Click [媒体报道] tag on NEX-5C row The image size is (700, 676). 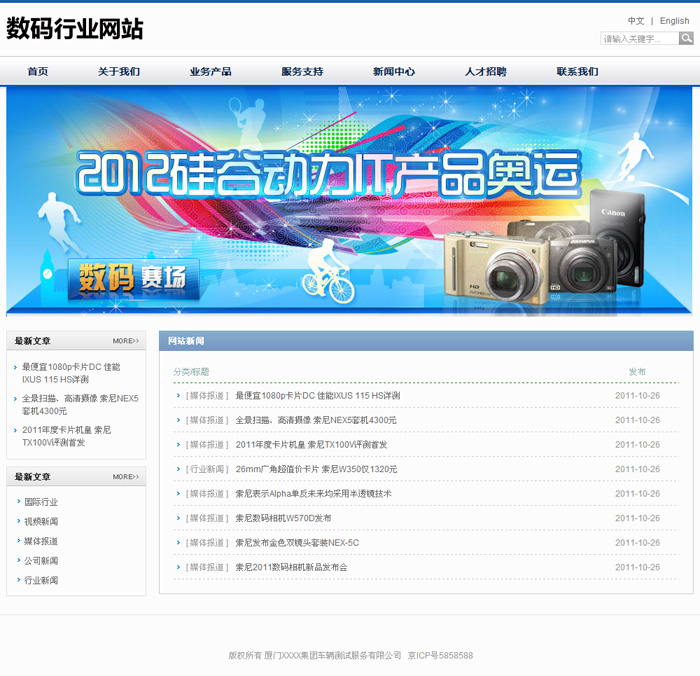(x=207, y=543)
